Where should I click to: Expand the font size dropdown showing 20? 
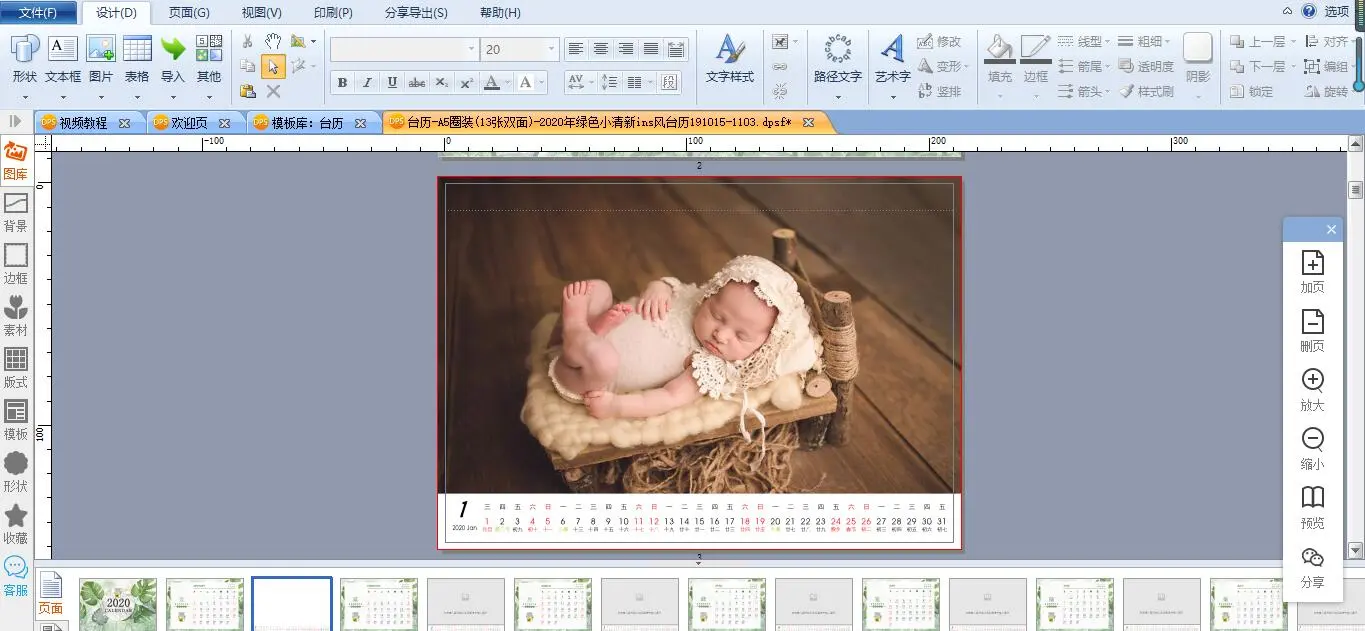[x=551, y=49]
